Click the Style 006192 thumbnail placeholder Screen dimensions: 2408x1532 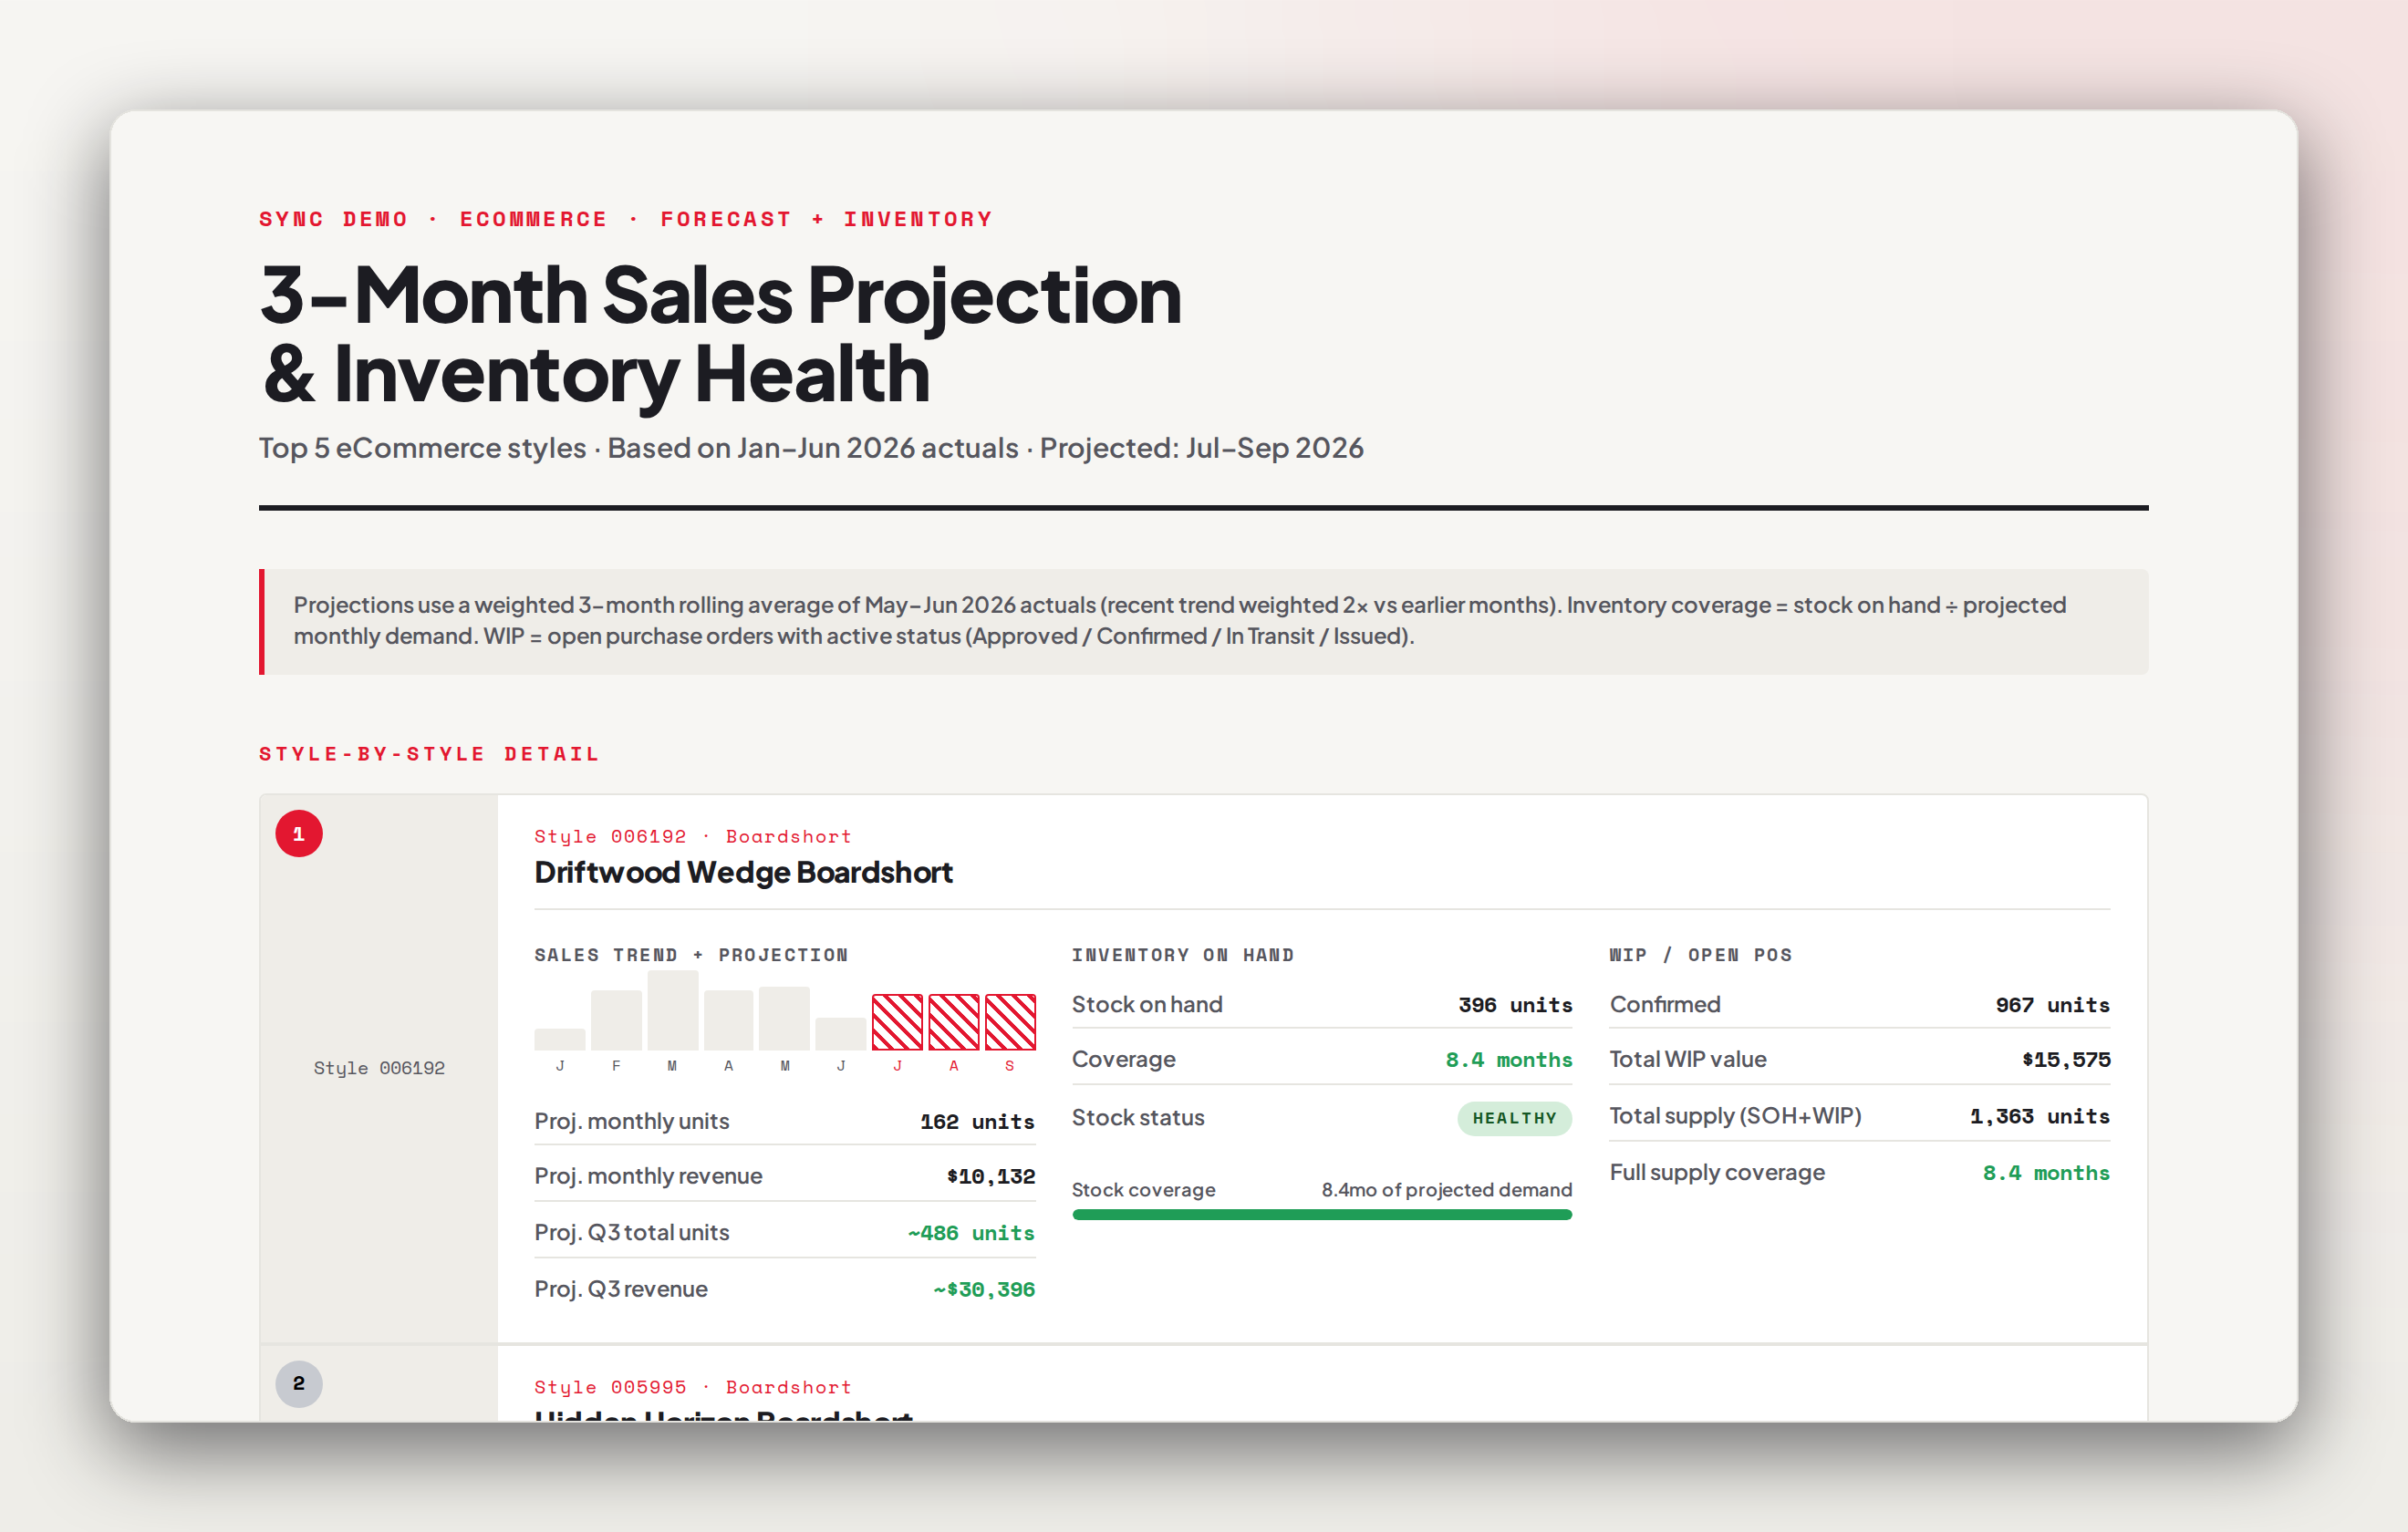point(379,1068)
